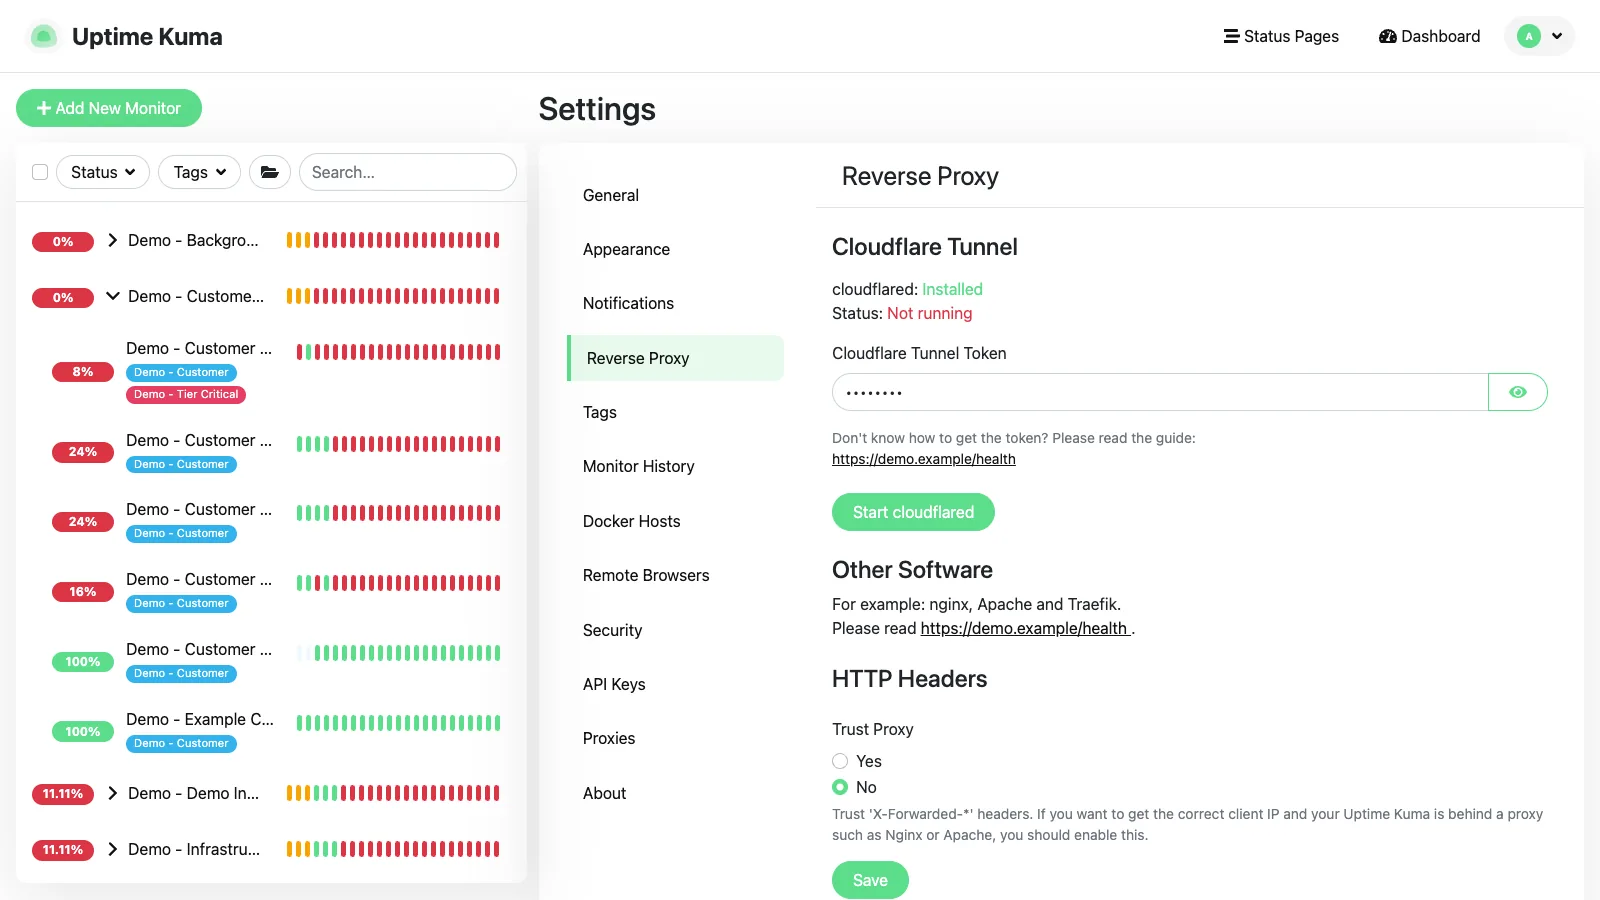1600x900 pixels.
Task: Click the Uptime Kuma logo icon
Action: click(x=43, y=36)
